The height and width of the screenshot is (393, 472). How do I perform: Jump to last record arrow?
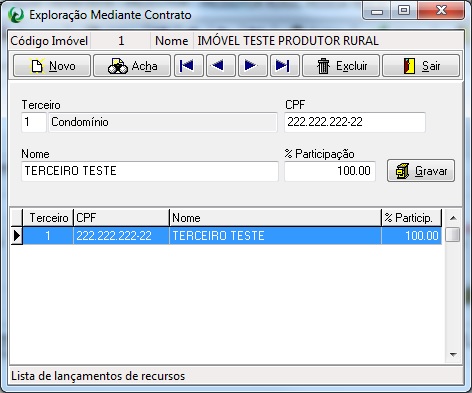(x=285, y=66)
